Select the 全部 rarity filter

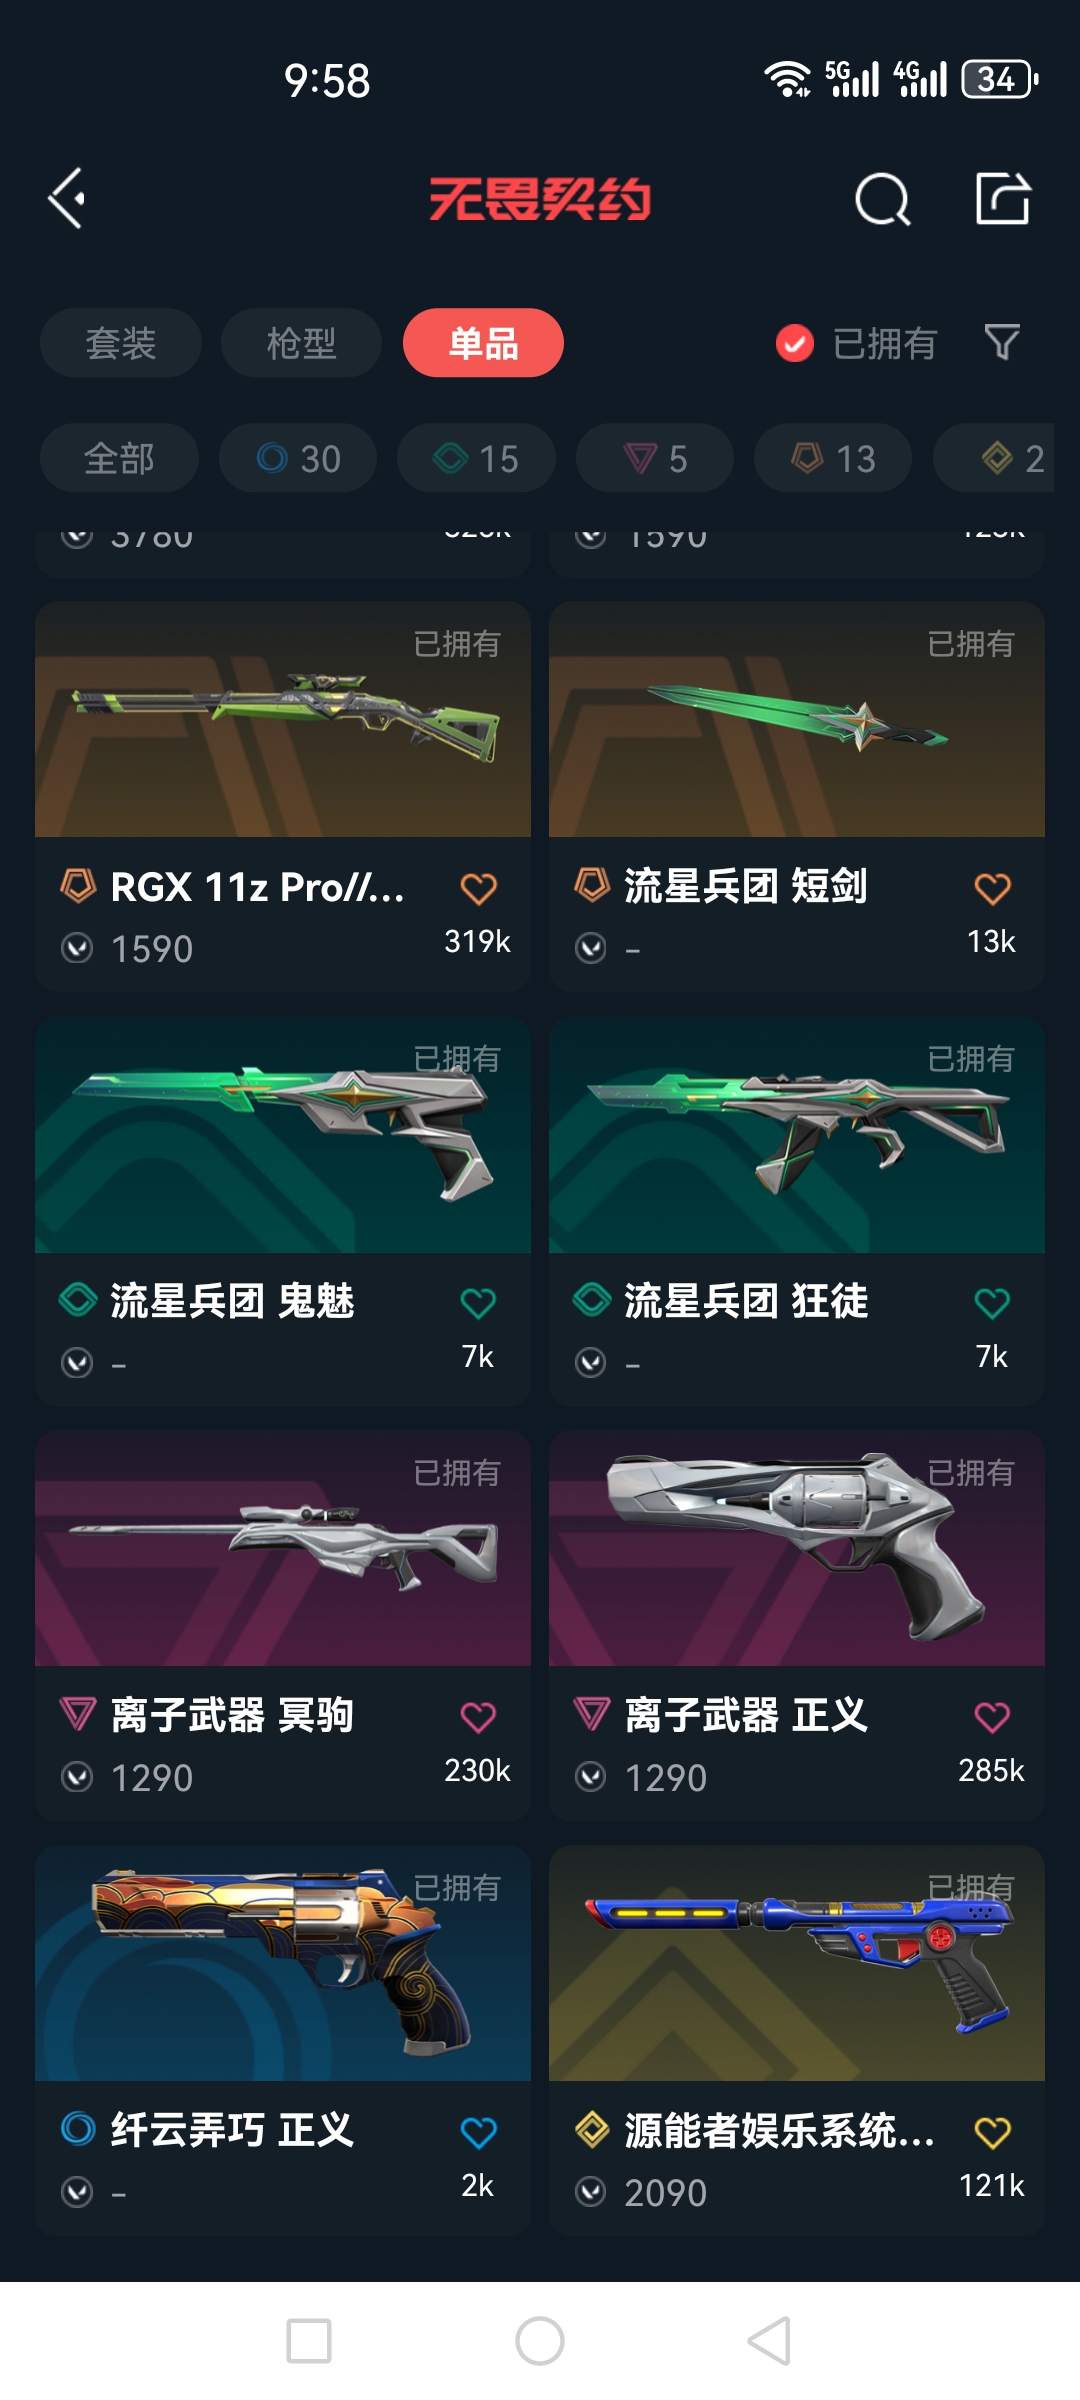[x=119, y=458]
